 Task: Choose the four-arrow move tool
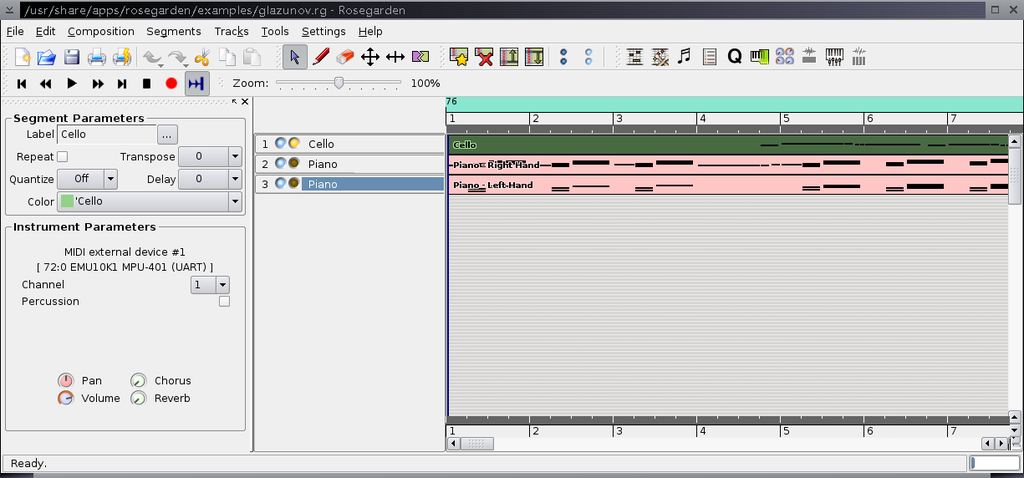[370, 57]
